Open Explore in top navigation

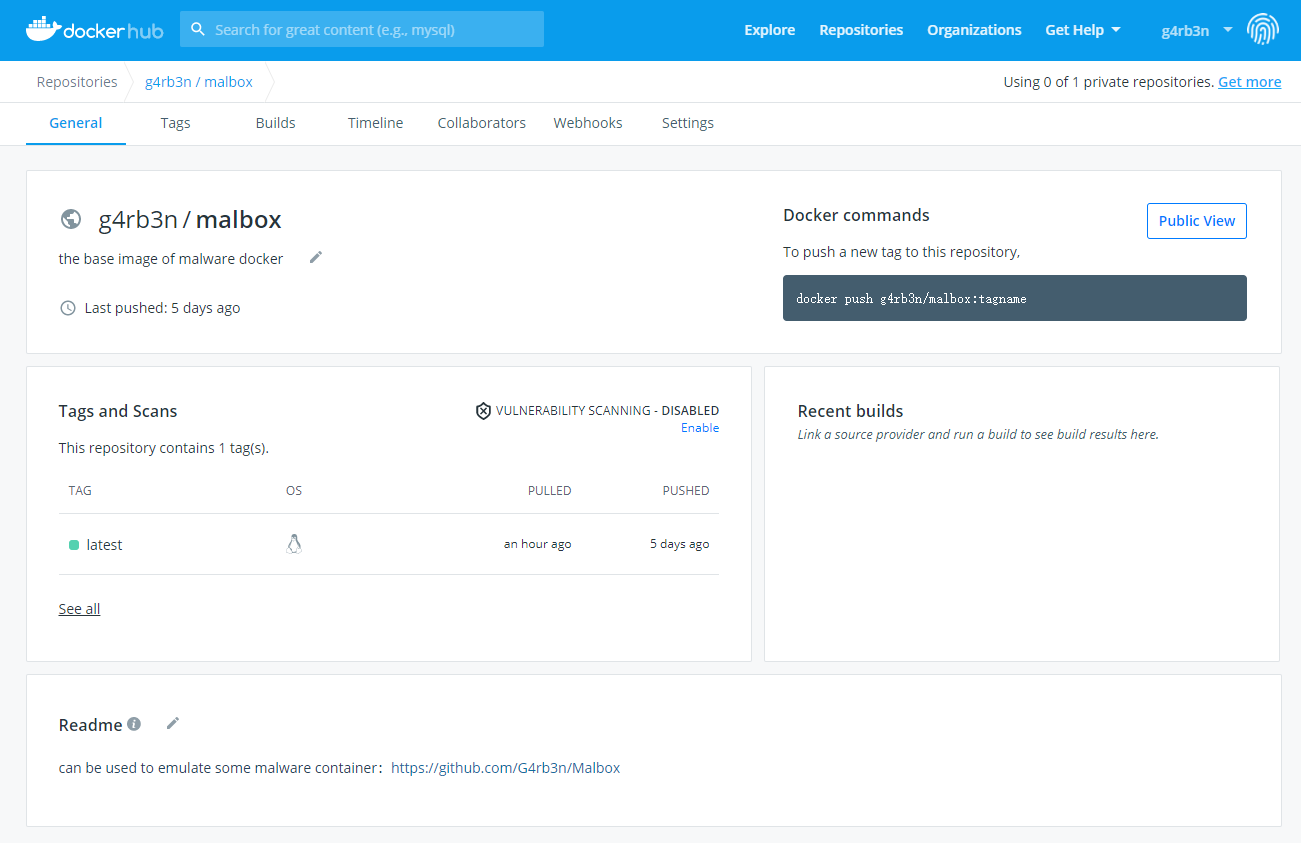click(x=769, y=30)
